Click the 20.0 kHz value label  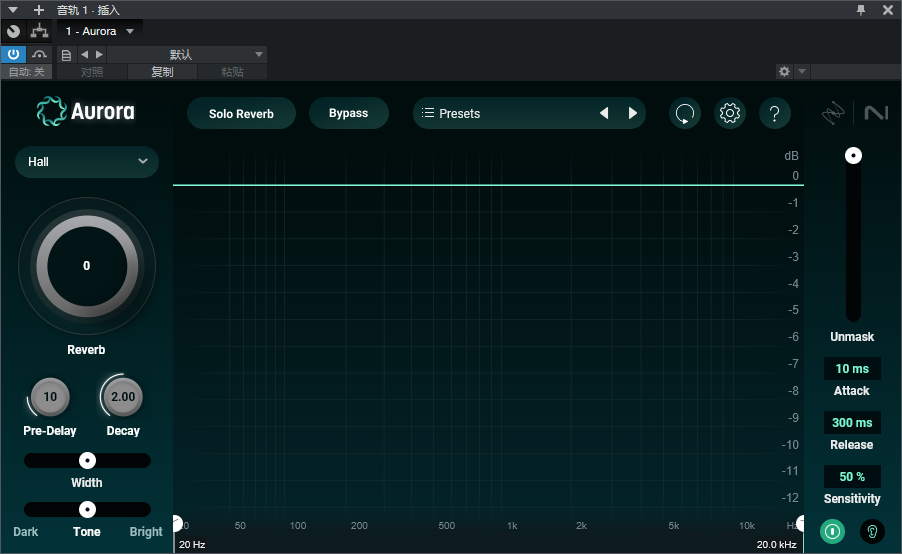[777, 544]
